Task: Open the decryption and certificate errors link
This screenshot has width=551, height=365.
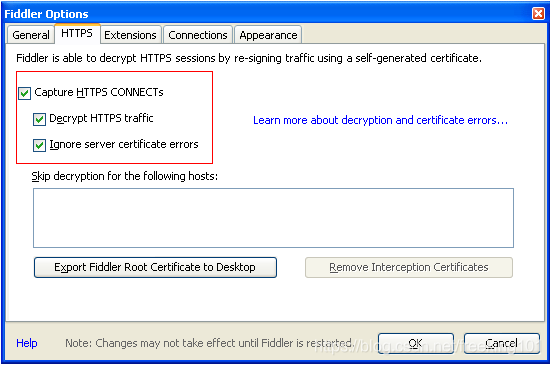Action: [380, 120]
